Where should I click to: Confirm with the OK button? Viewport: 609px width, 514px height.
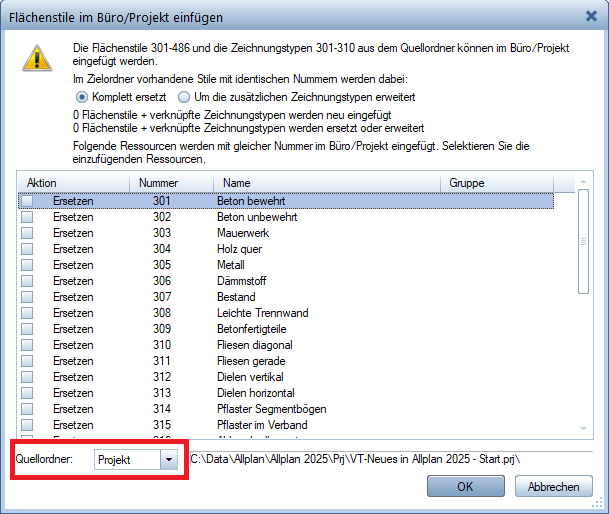(466, 486)
